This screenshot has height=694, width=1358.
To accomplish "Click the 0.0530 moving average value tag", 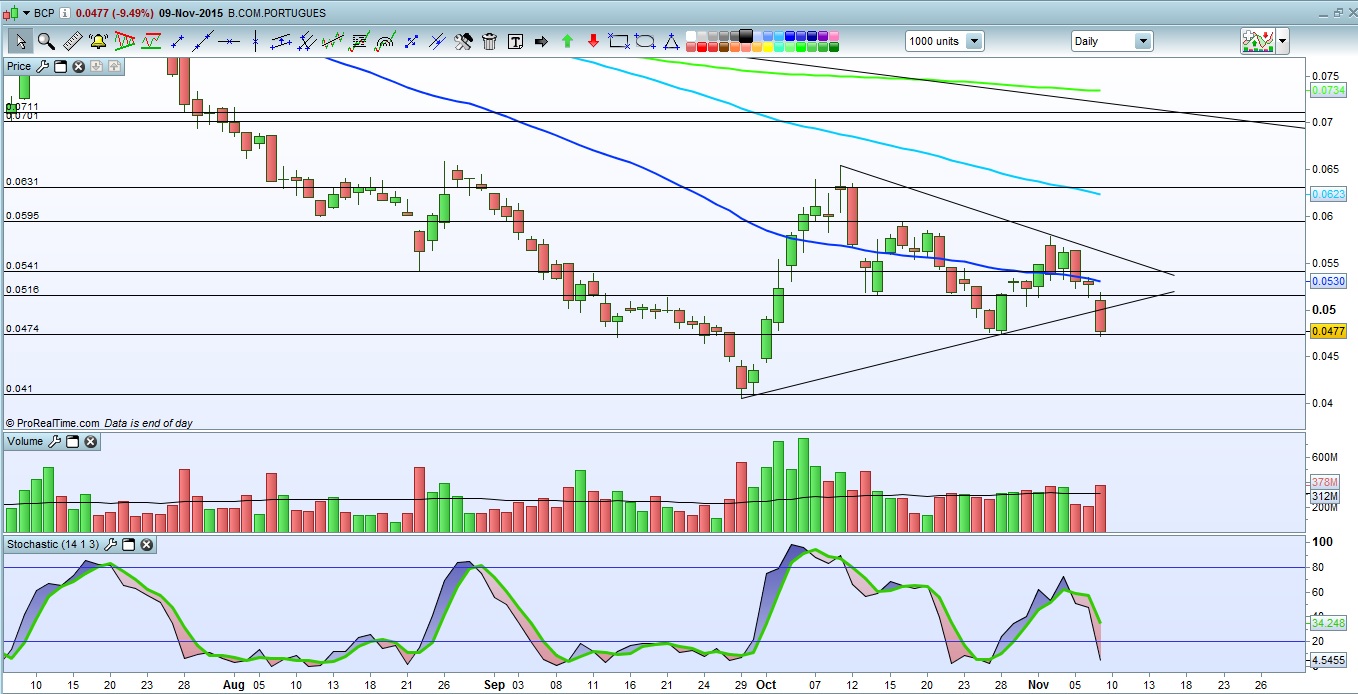I will click(x=1330, y=282).
